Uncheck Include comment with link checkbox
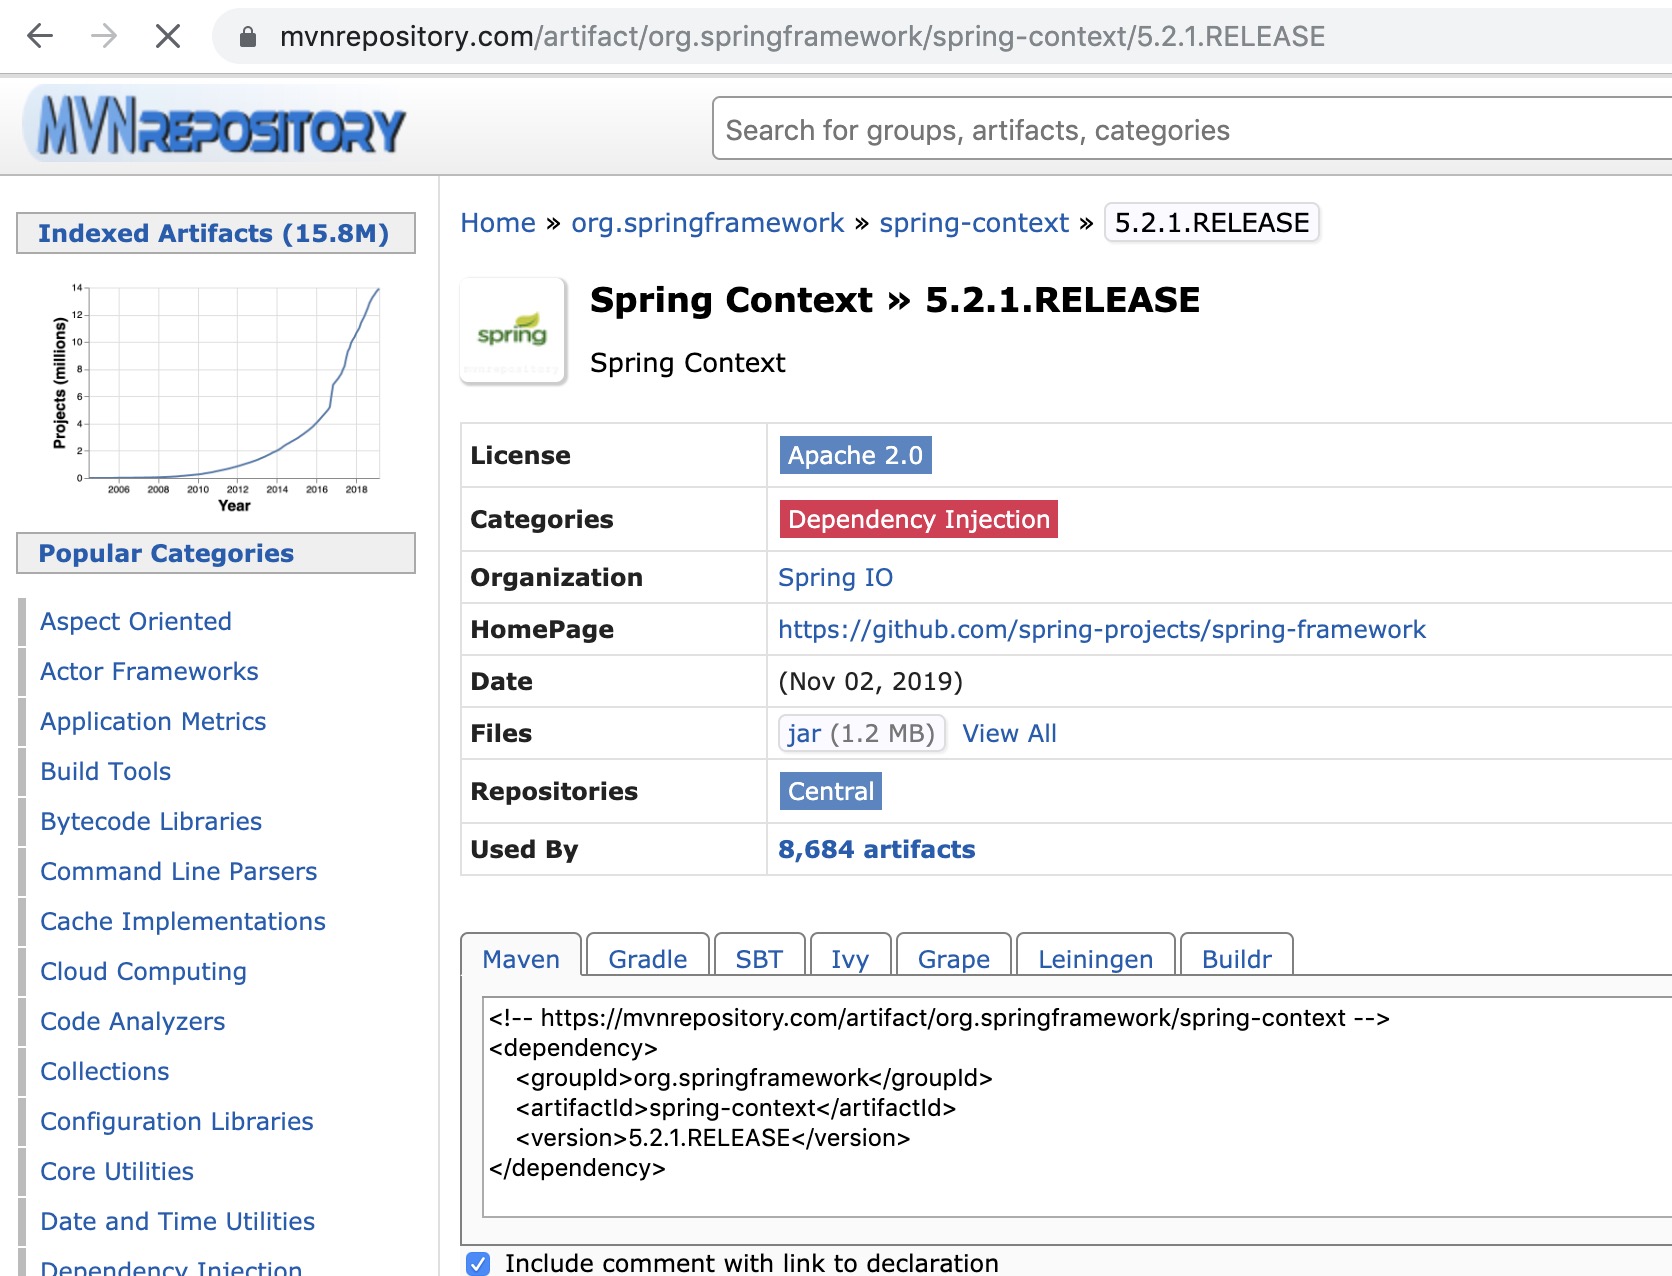Screen dimensions: 1672x1276 click(x=478, y=1263)
